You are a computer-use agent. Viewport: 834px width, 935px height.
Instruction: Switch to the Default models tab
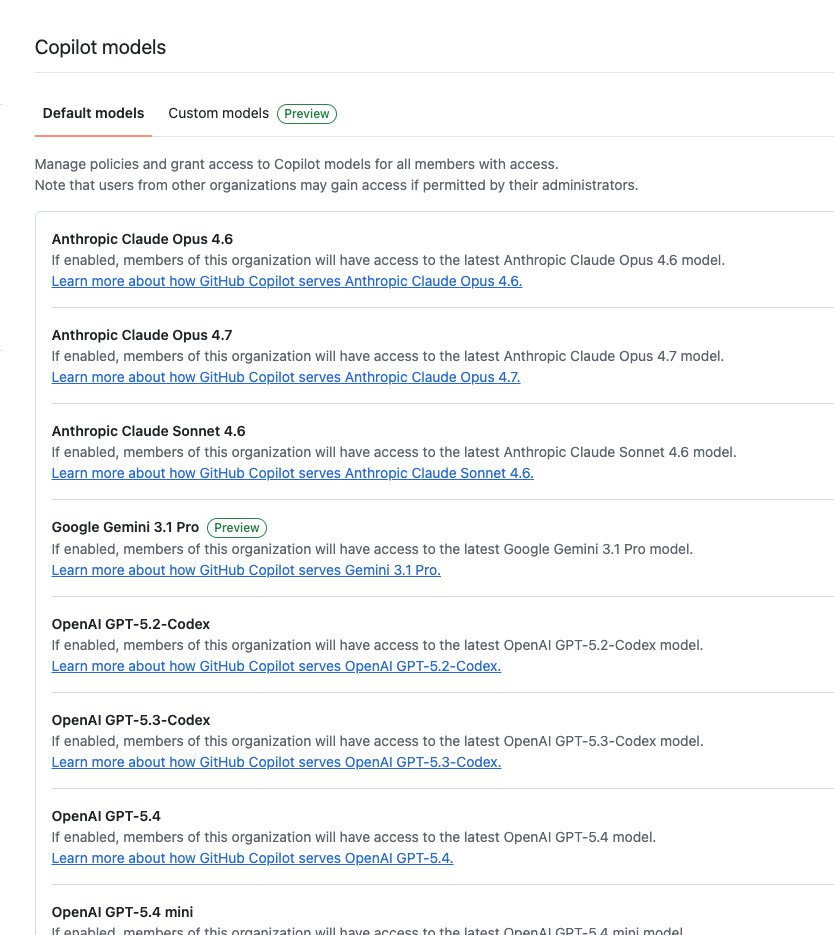click(x=93, y=113)
